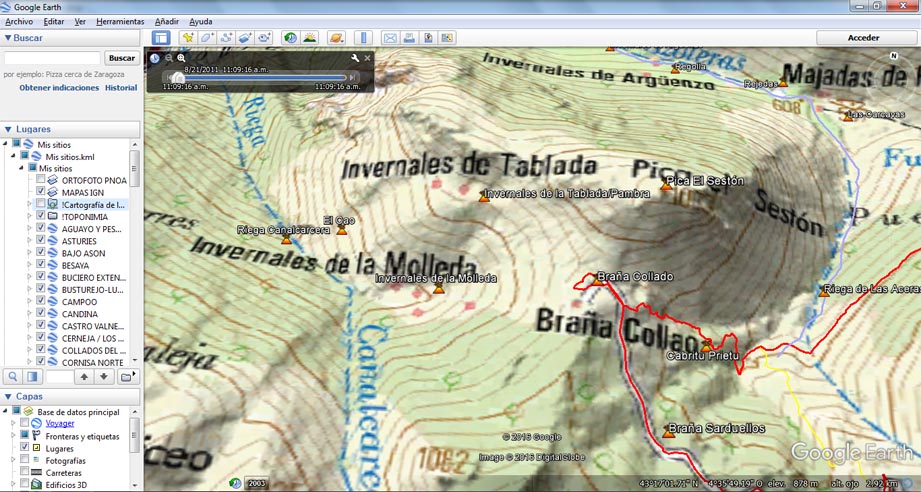Expand the AGUAYO Y PES... tree node
921x492 pixels.
tap(29, 228)
